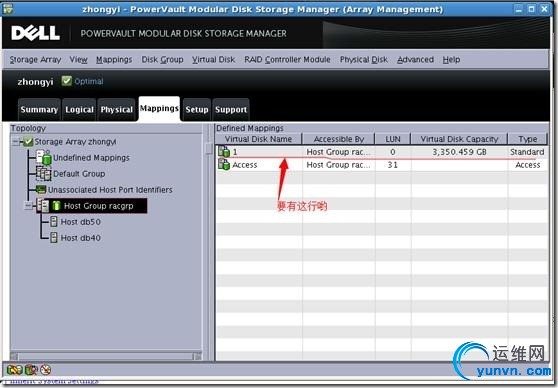Click LUN value 0
This screenshot has width=558, height=388.
pyautogui.click(x=393, y=152)
